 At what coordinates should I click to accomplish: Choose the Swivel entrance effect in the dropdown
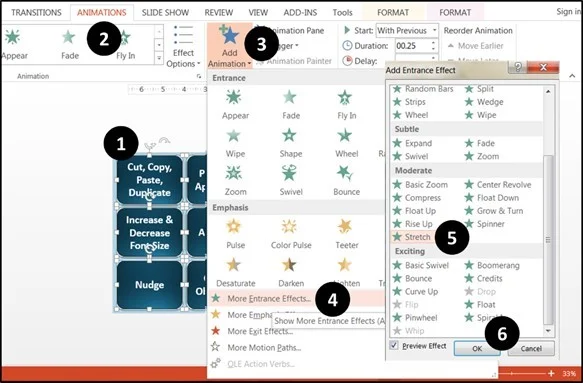point(290,181)
